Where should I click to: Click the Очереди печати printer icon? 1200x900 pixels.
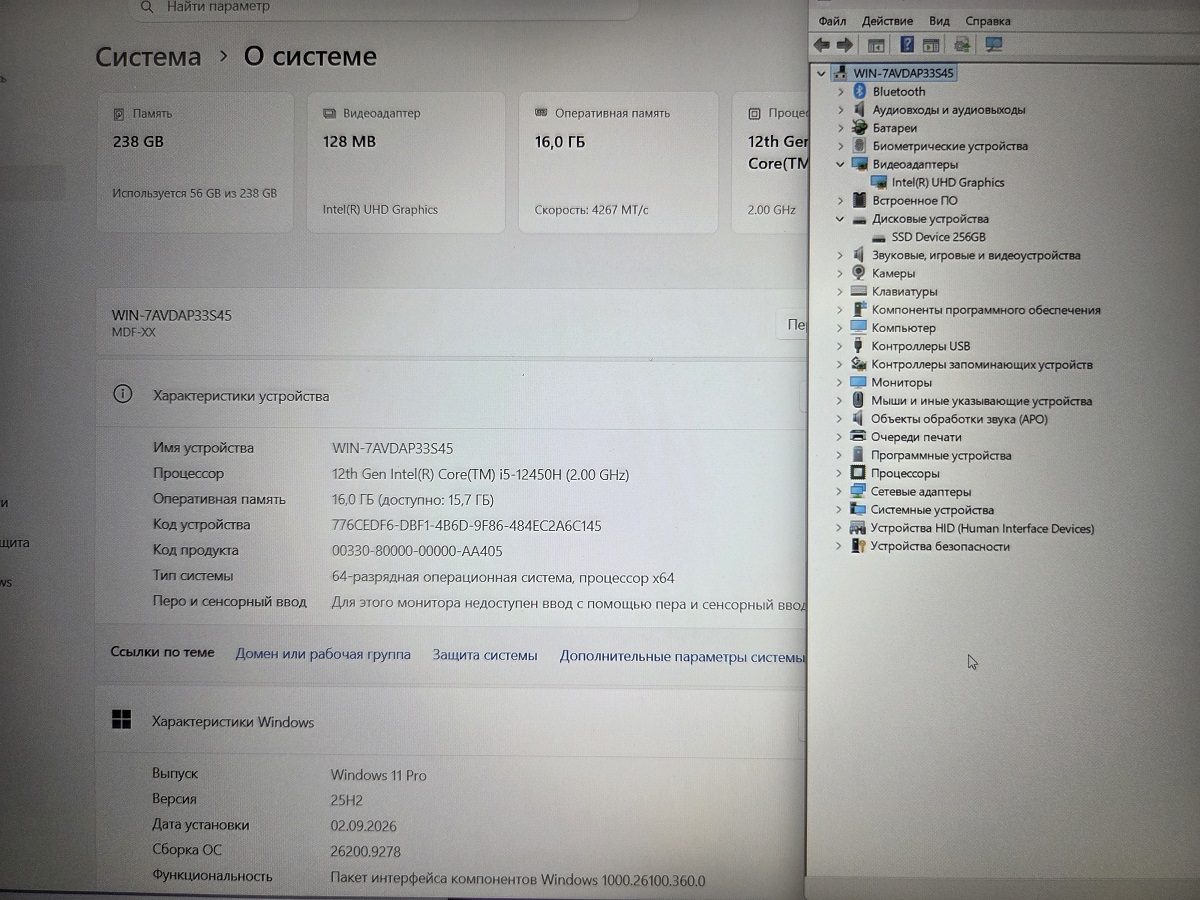click(858, 436)
